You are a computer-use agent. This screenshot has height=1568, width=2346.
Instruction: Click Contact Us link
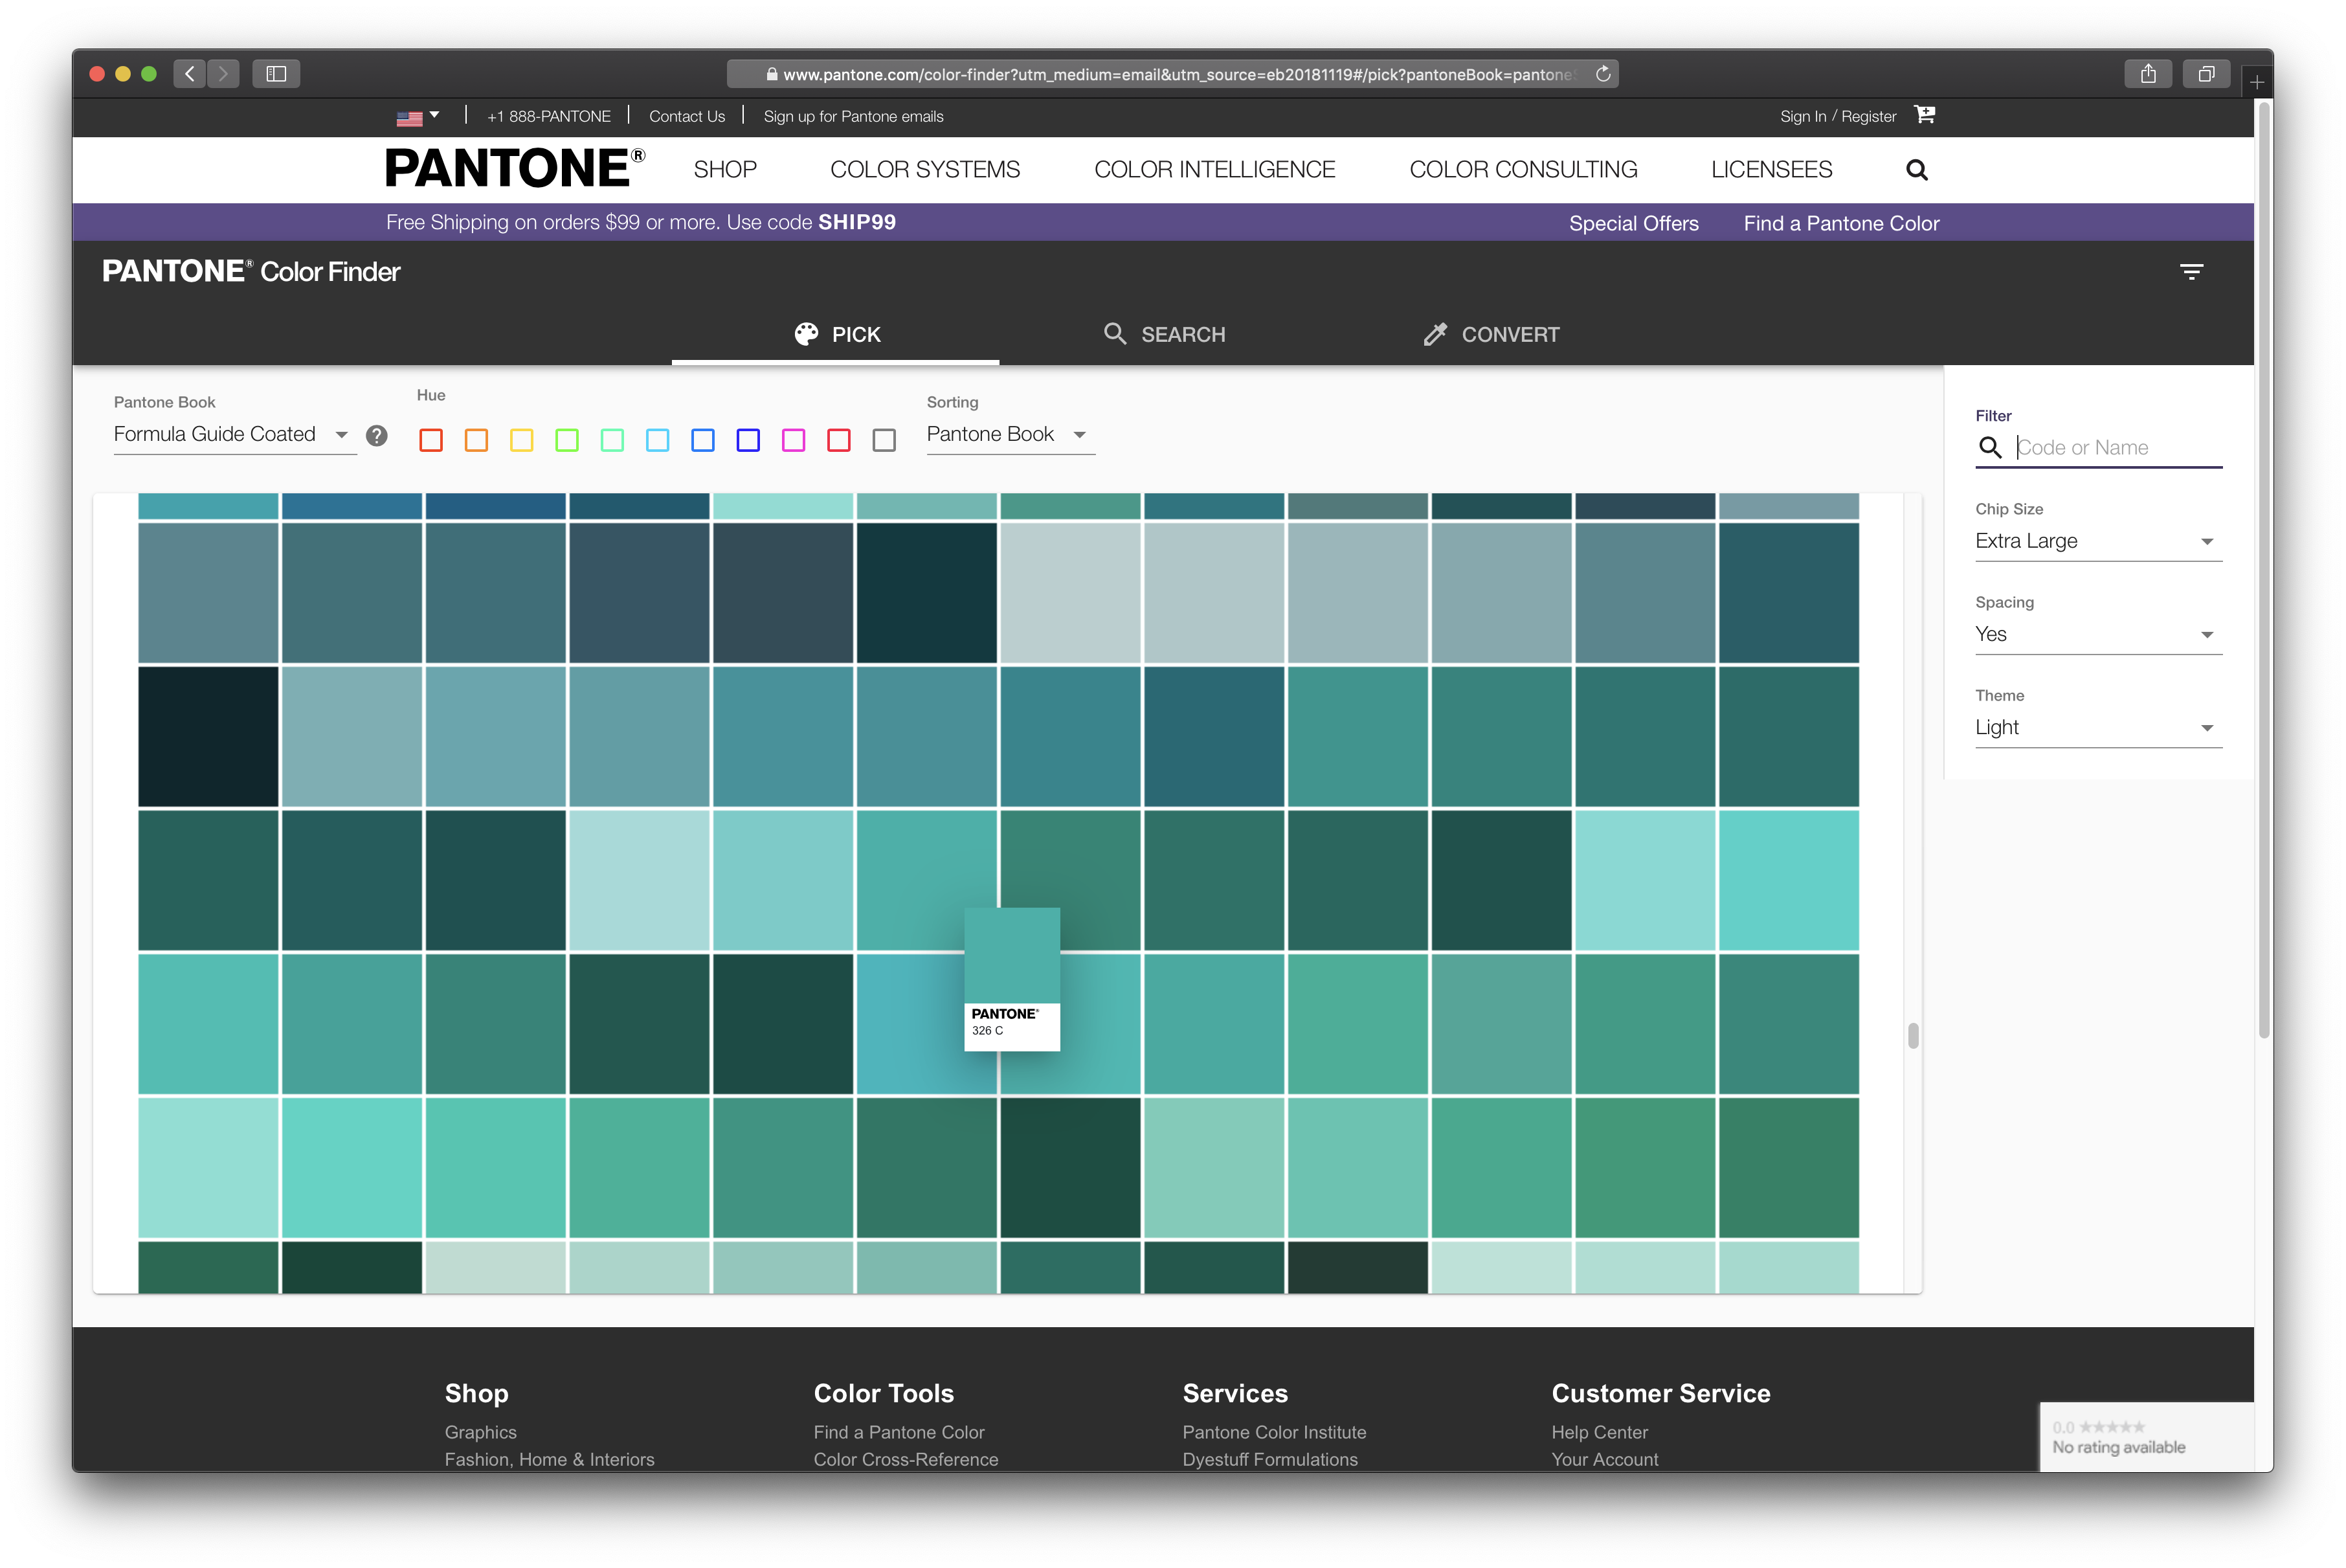pyautogui.click(x=687, y=117)
